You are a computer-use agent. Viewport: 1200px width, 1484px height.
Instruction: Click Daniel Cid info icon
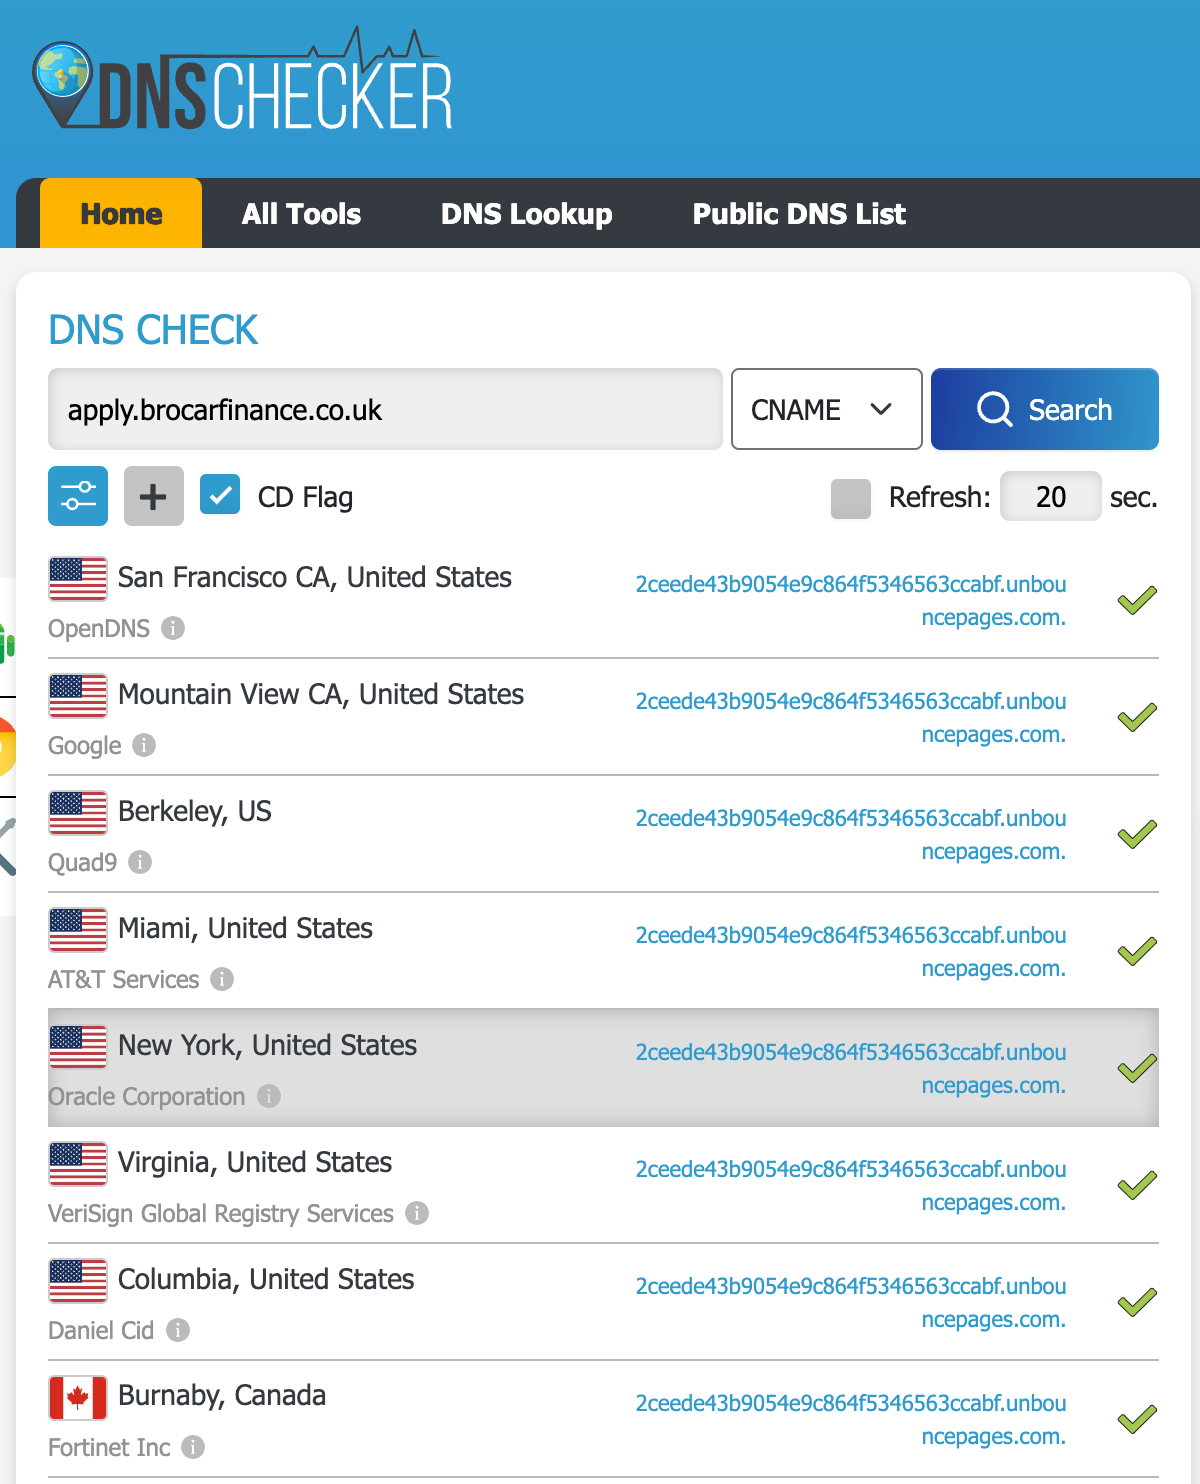point(178,1330)
